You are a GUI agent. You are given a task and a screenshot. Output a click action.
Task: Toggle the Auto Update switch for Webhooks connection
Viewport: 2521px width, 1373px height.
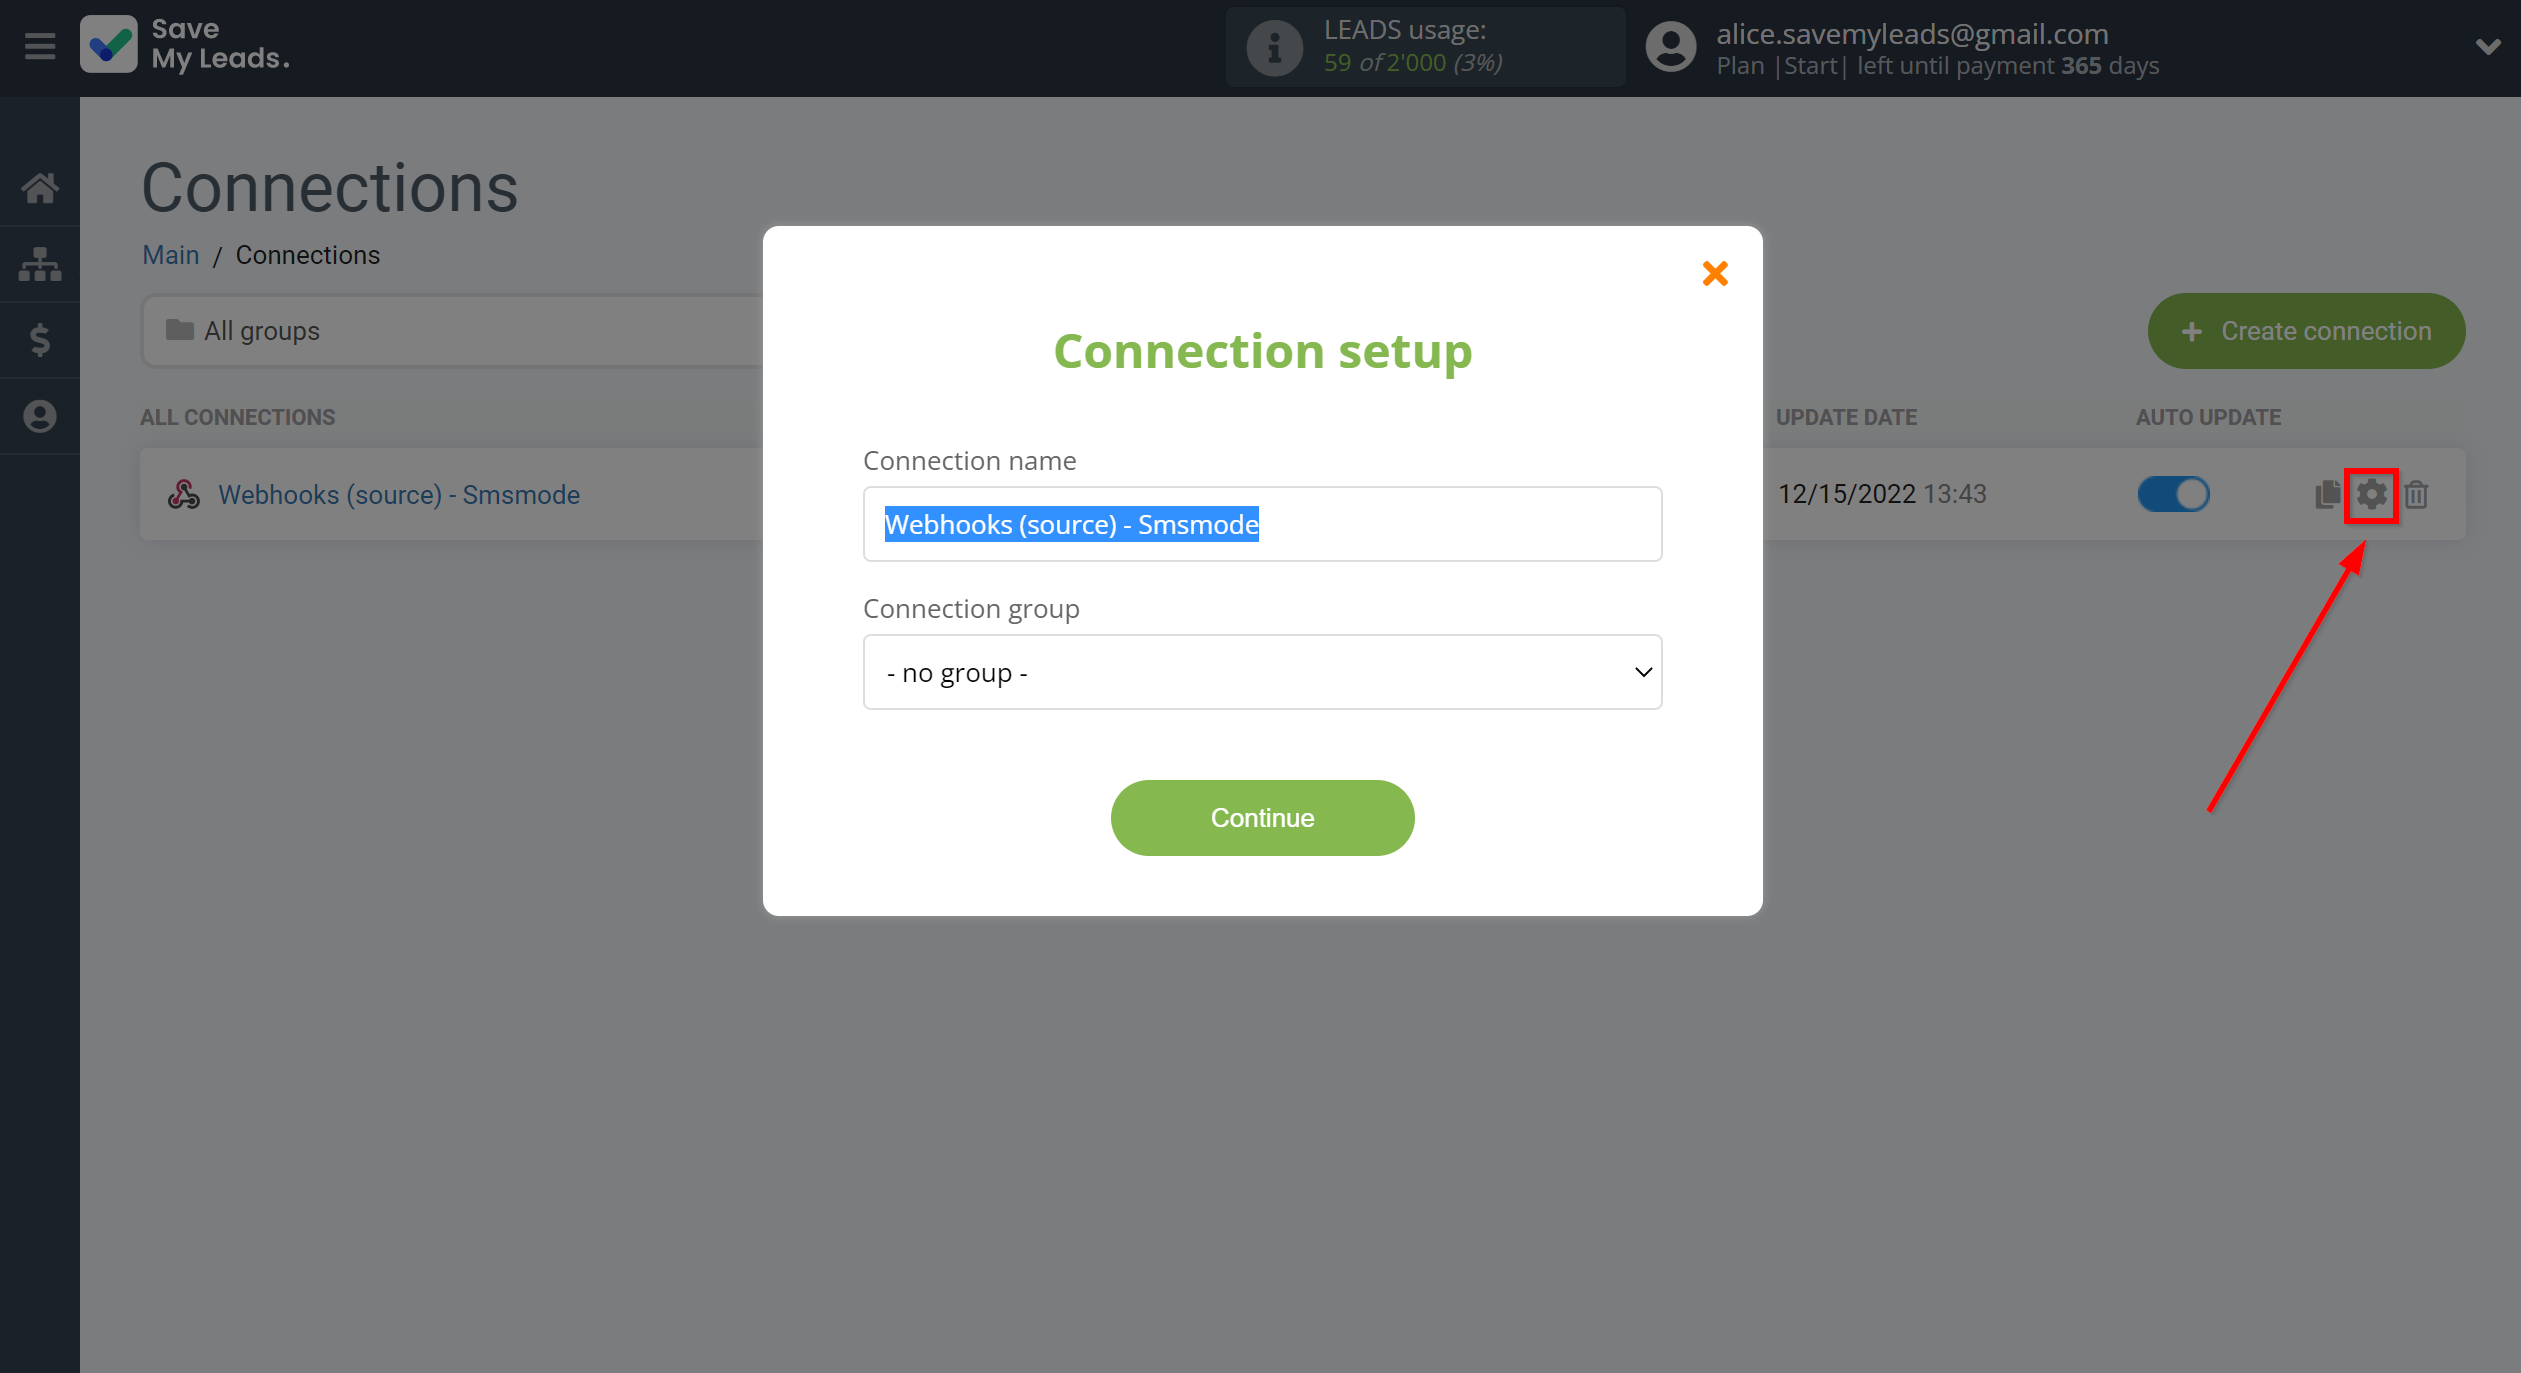pos(2173,494)
